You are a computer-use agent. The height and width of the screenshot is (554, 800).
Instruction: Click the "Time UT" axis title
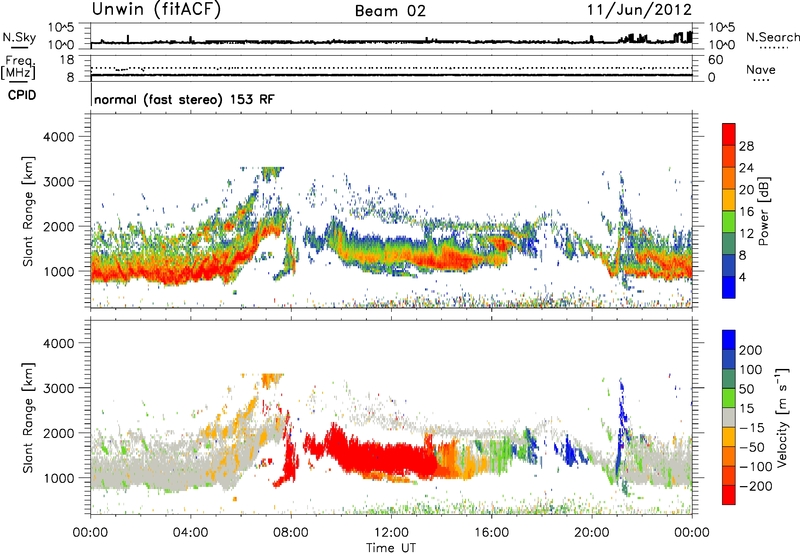coord(391,548)
